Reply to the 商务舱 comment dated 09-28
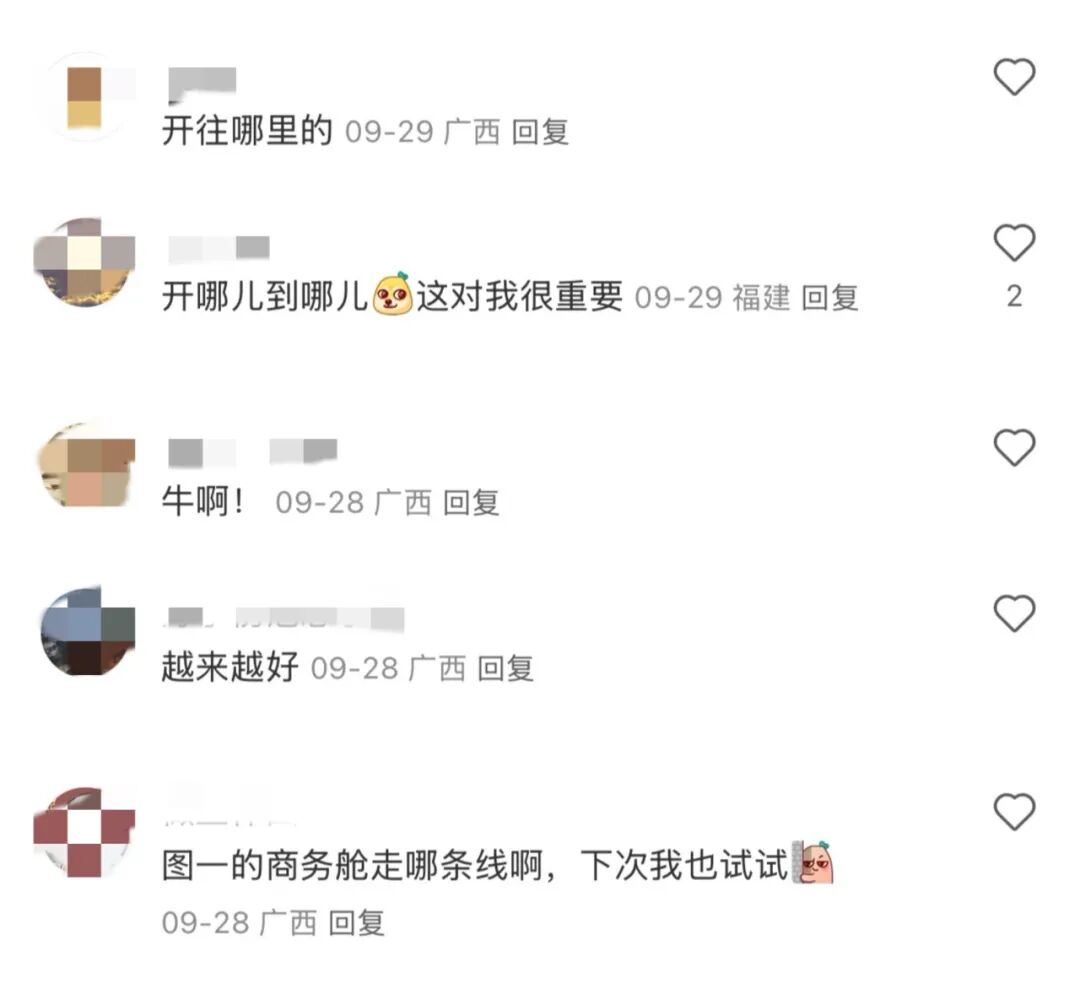The height and width of the screenshot is (983, 1080). pos(356,922)
